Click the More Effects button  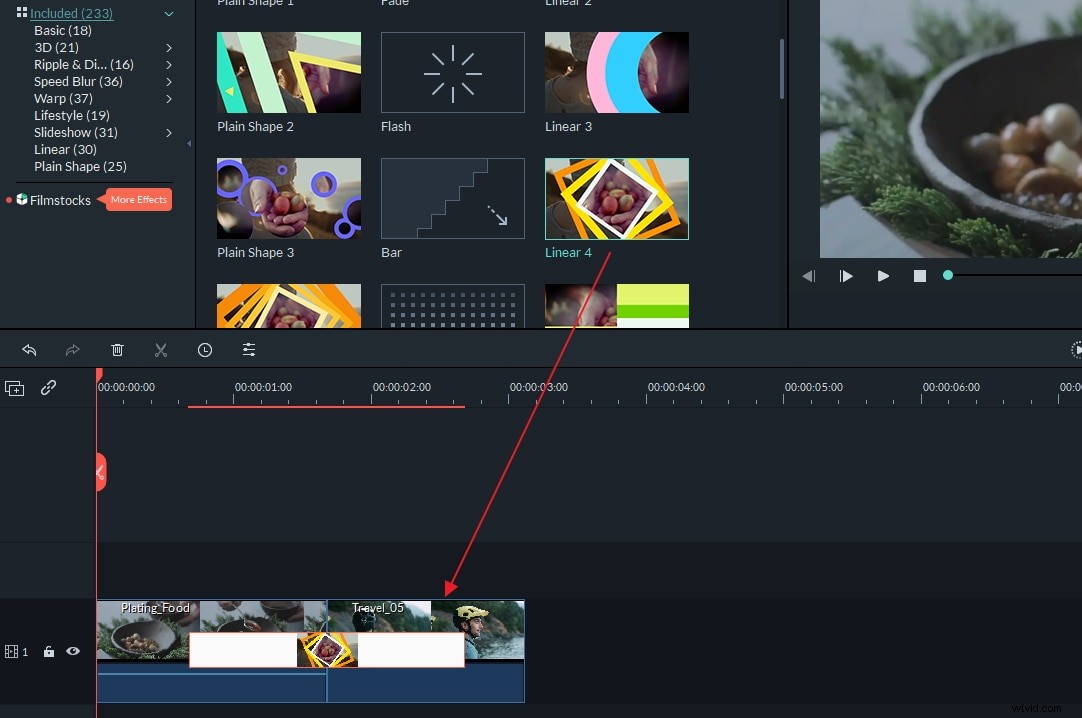click(138, 199)
